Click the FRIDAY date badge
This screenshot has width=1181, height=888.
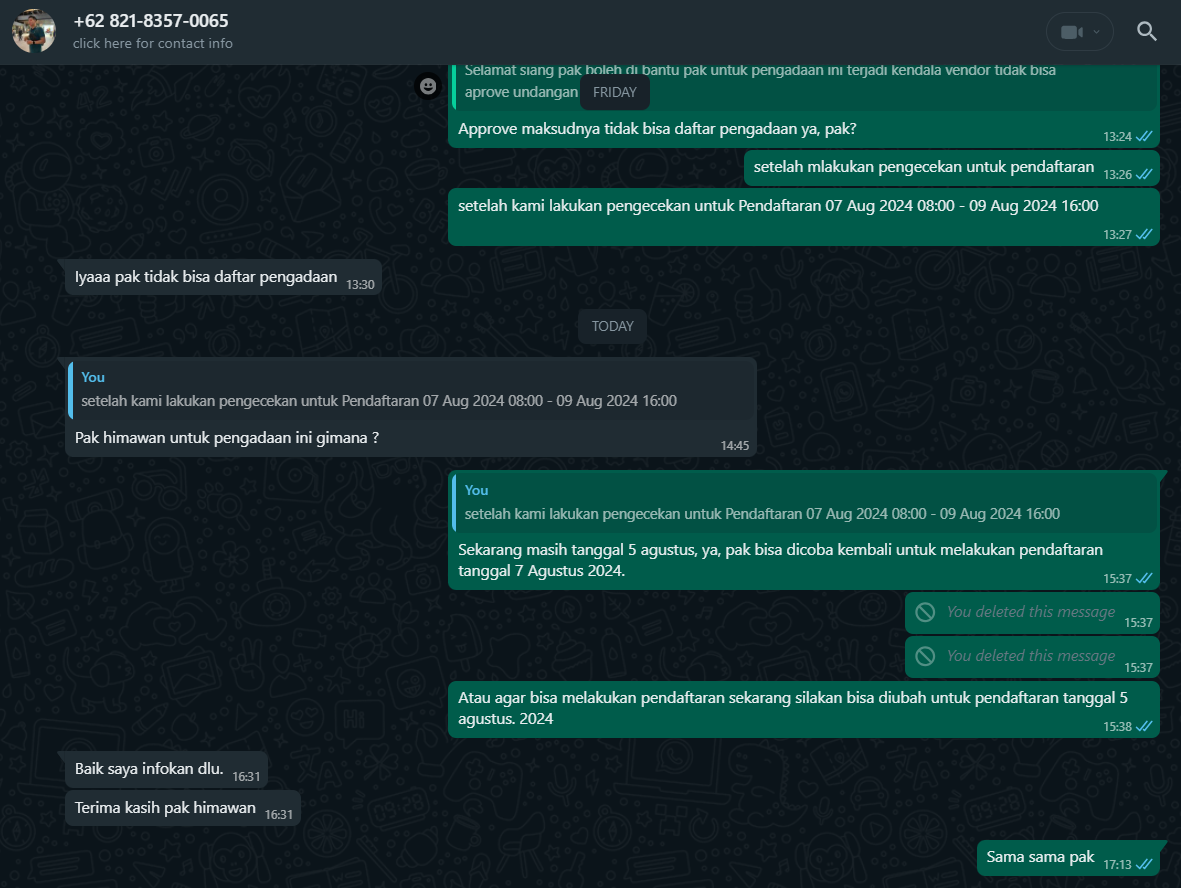614,92
